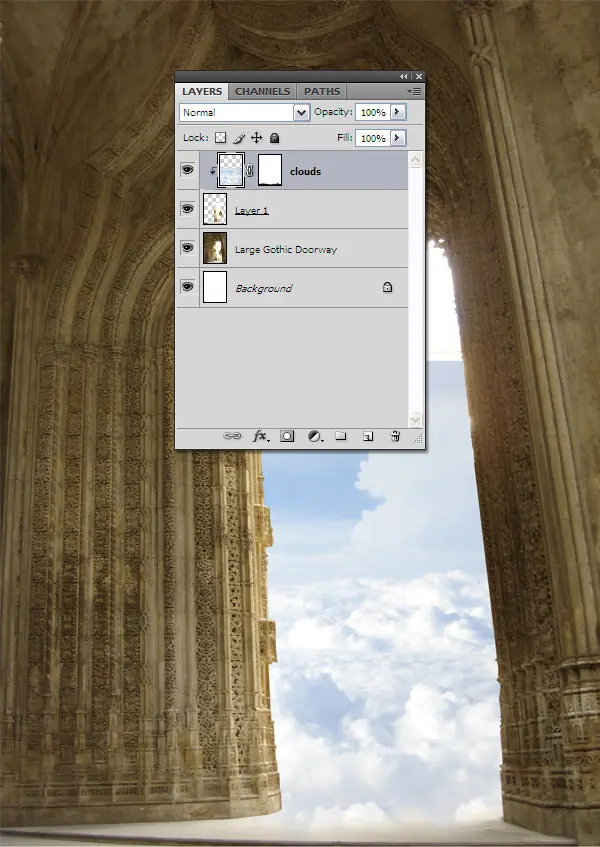Toggle visibility of the Background layer
Screen dimensions: 600x847
click(x=187, y=286)
